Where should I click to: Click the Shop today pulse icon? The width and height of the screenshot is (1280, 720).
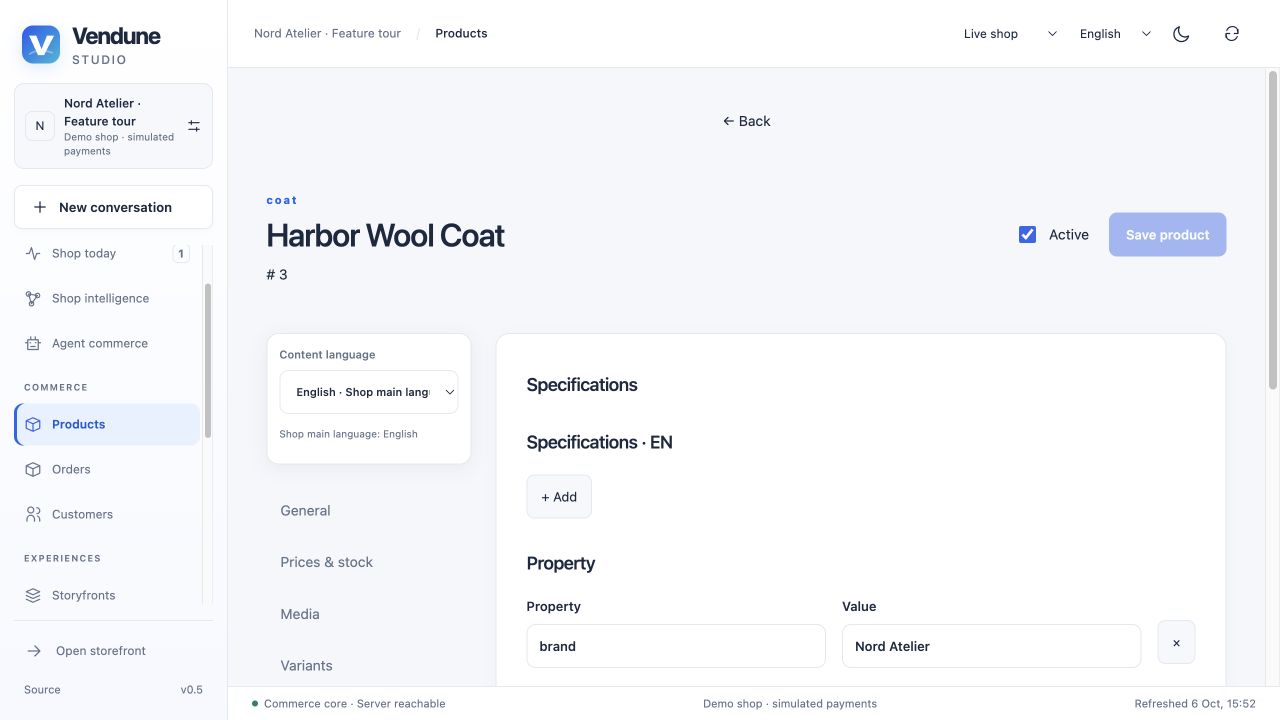pos(33,253)
